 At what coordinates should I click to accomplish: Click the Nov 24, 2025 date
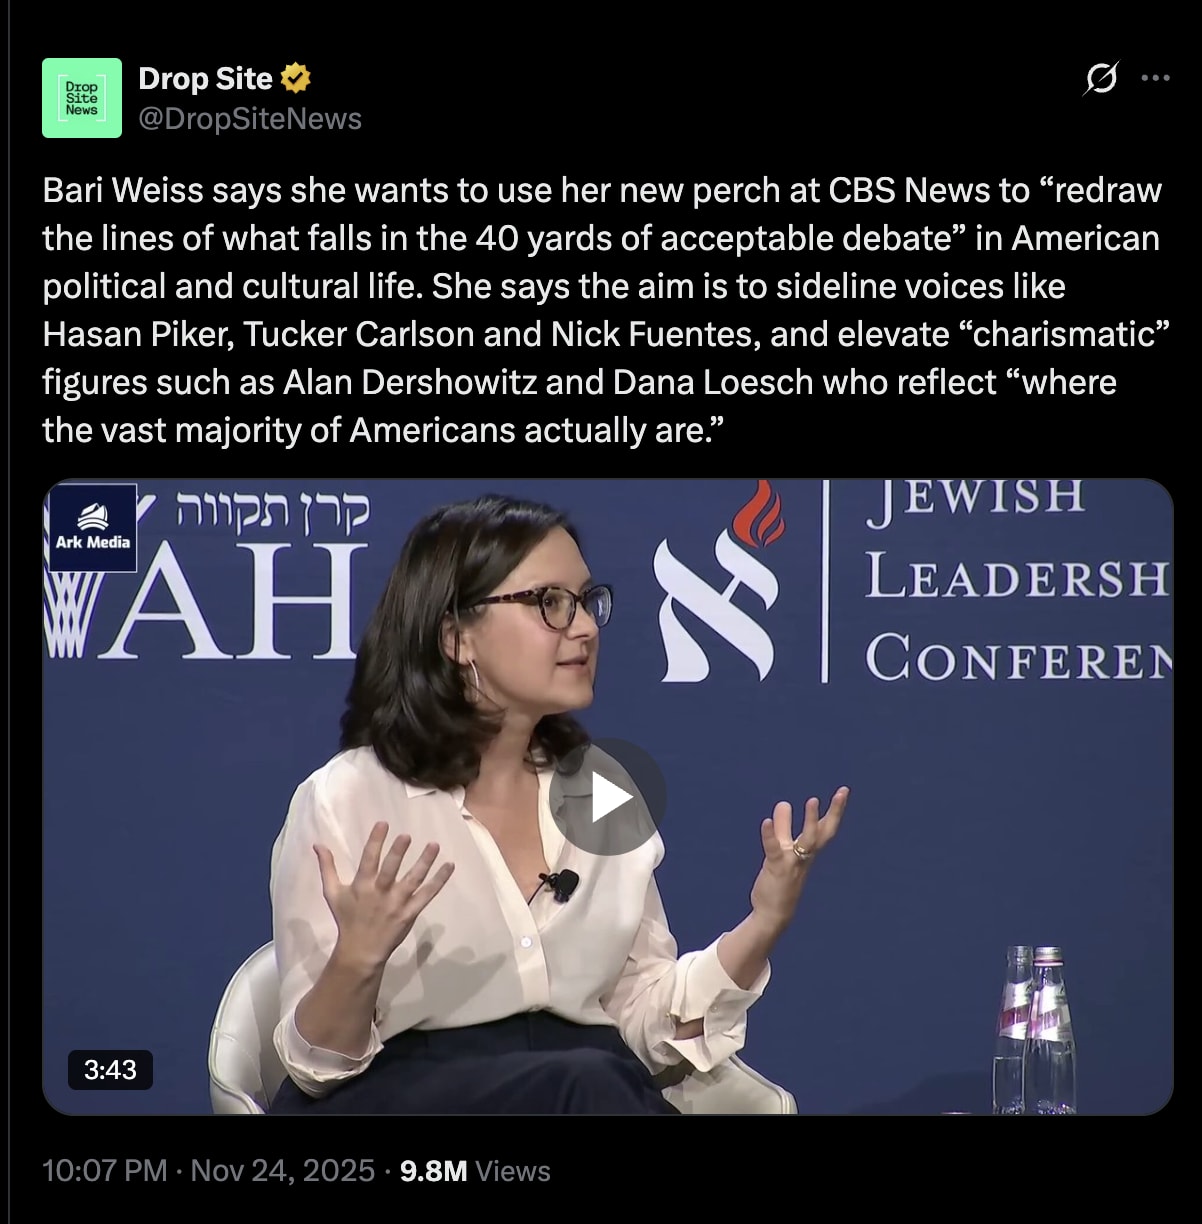[x=283, y=1170]
